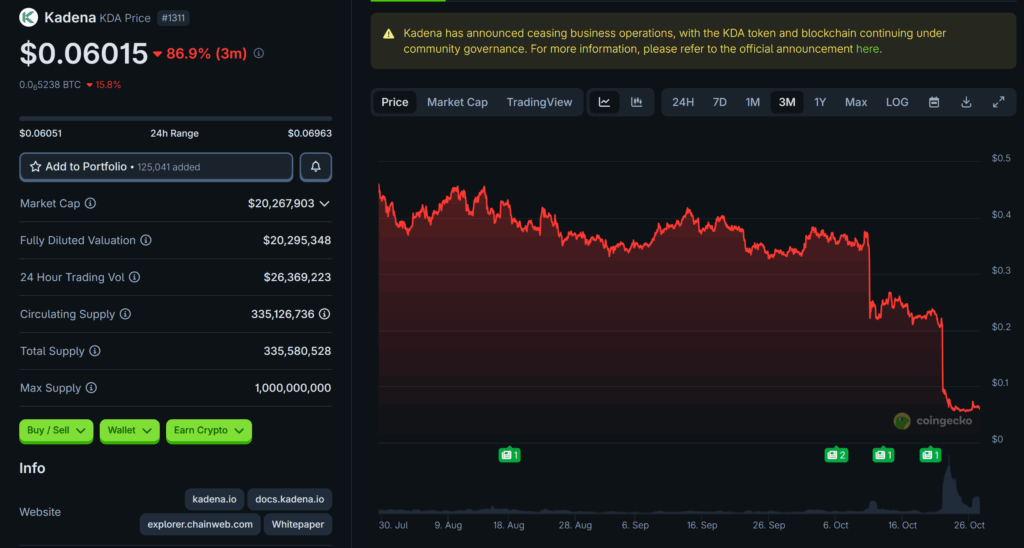
Task: Toggle LOG scale on chart
Action: 897,102
